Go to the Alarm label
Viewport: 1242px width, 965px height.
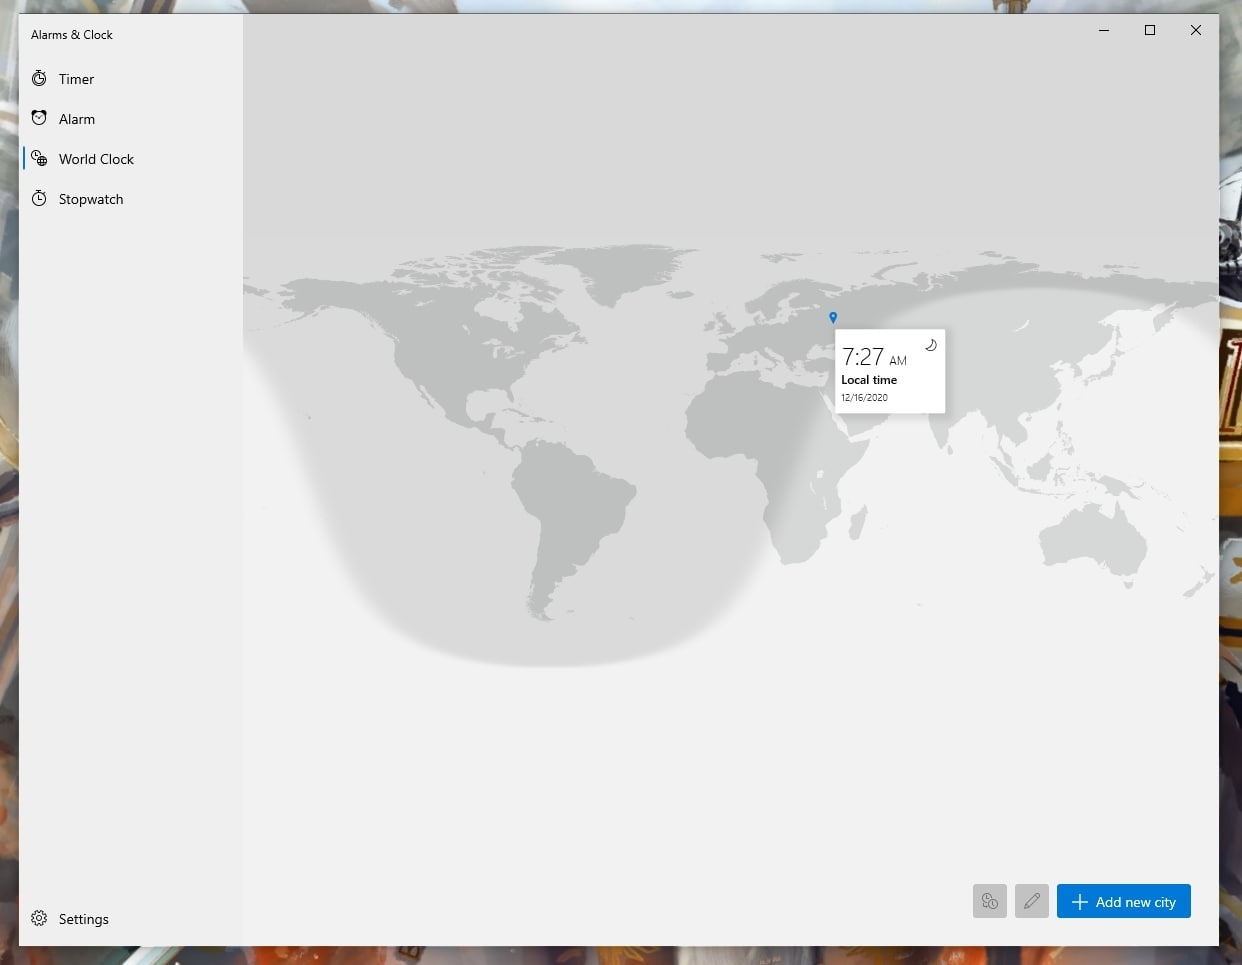click(77, 119)
